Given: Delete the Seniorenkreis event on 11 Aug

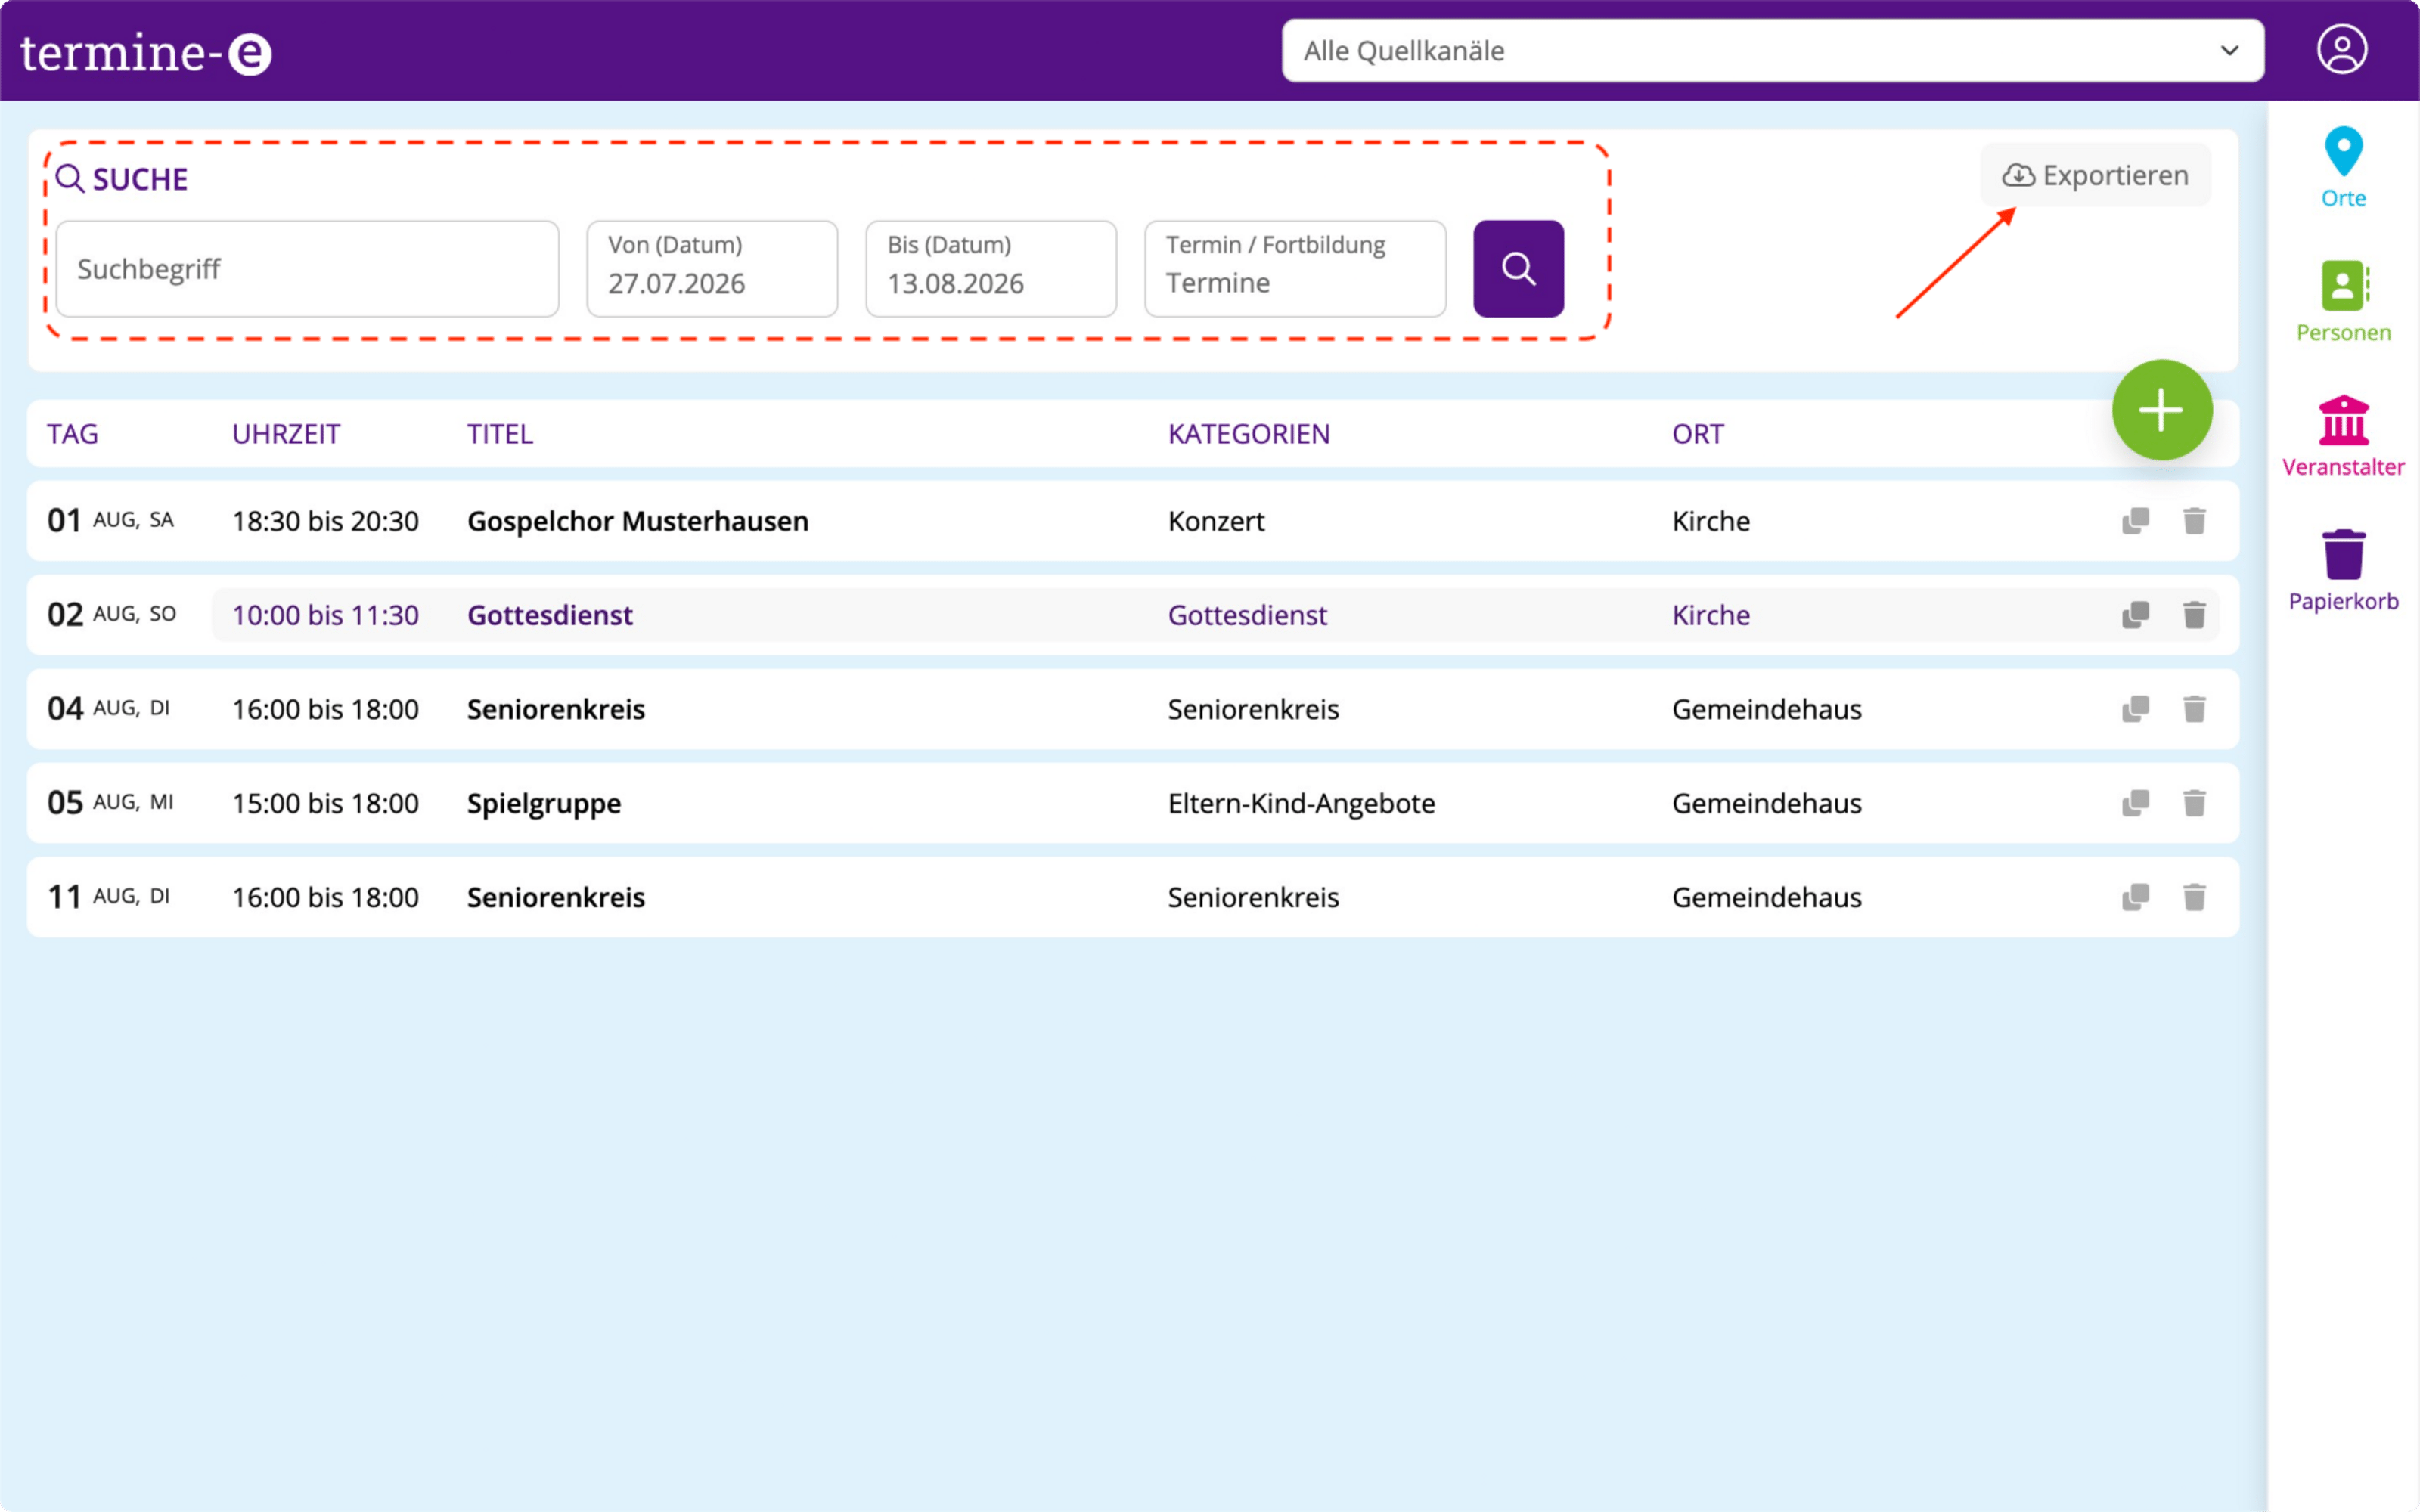Looking at the screenshot, I should coord(2194,897).
